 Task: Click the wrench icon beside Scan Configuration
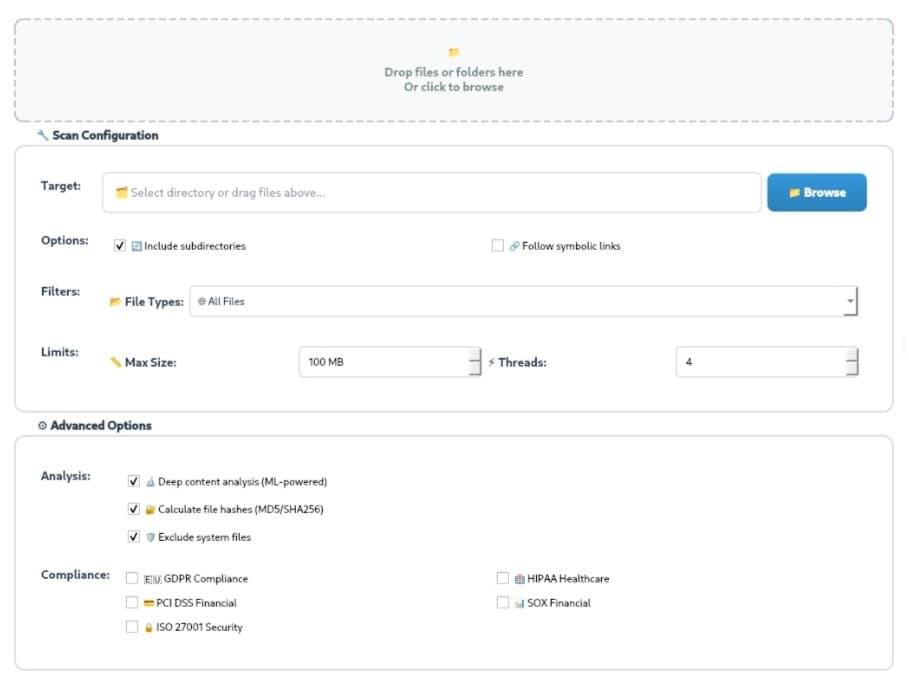tap(42, 135)
